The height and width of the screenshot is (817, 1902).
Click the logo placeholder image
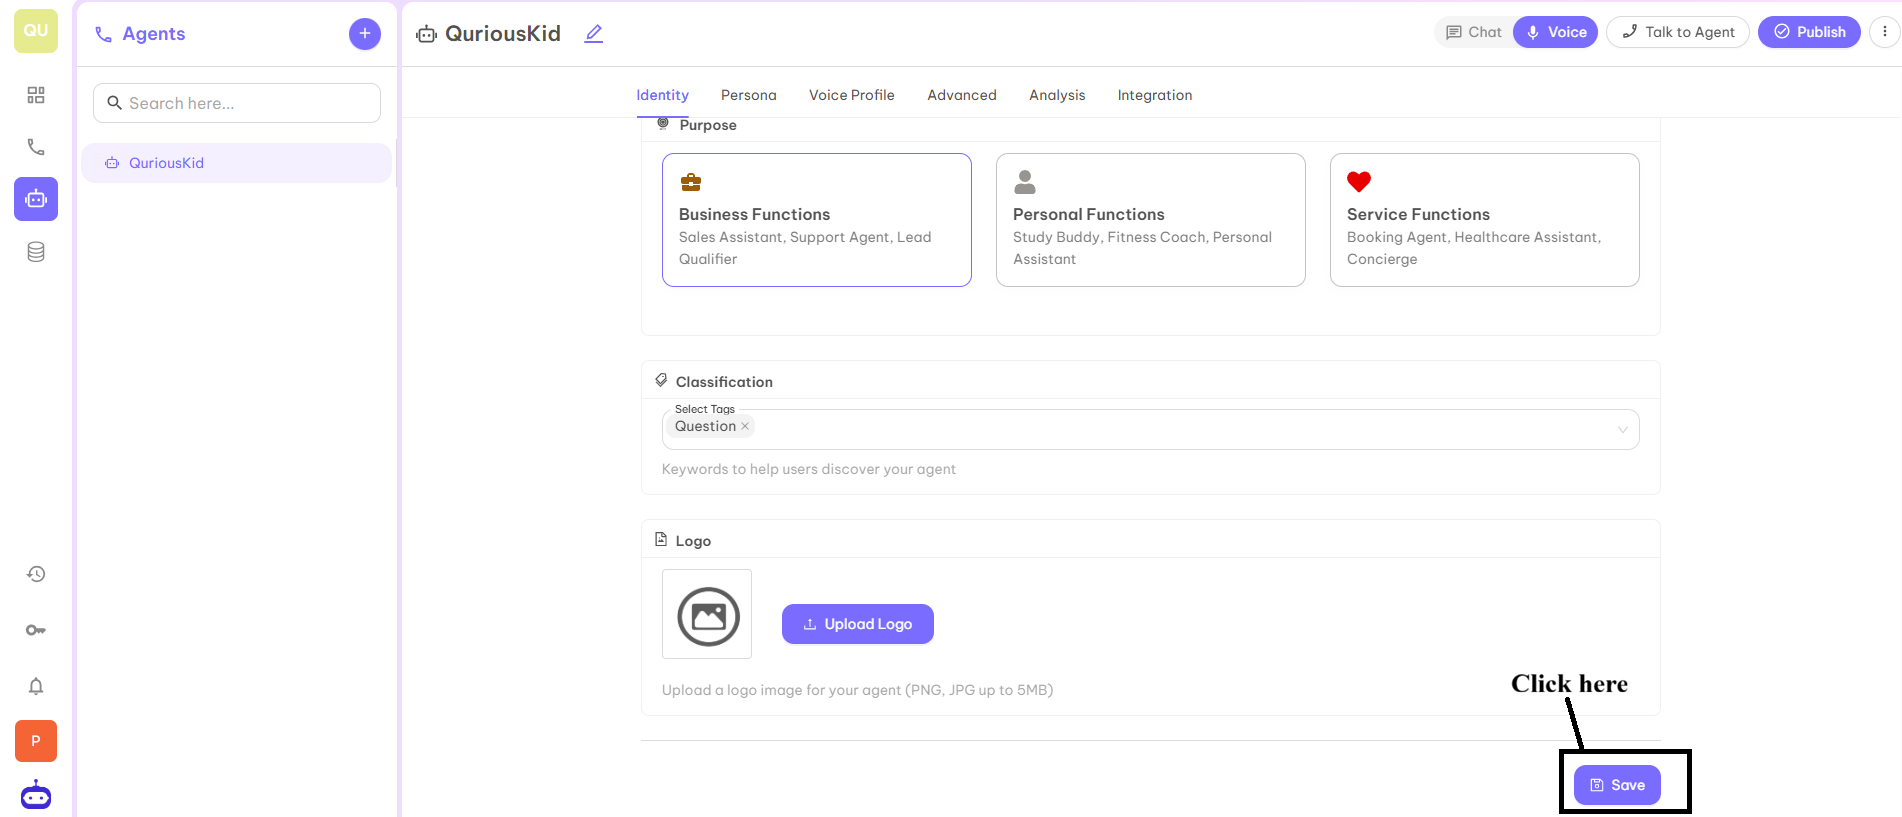click(x=707, y=614)
